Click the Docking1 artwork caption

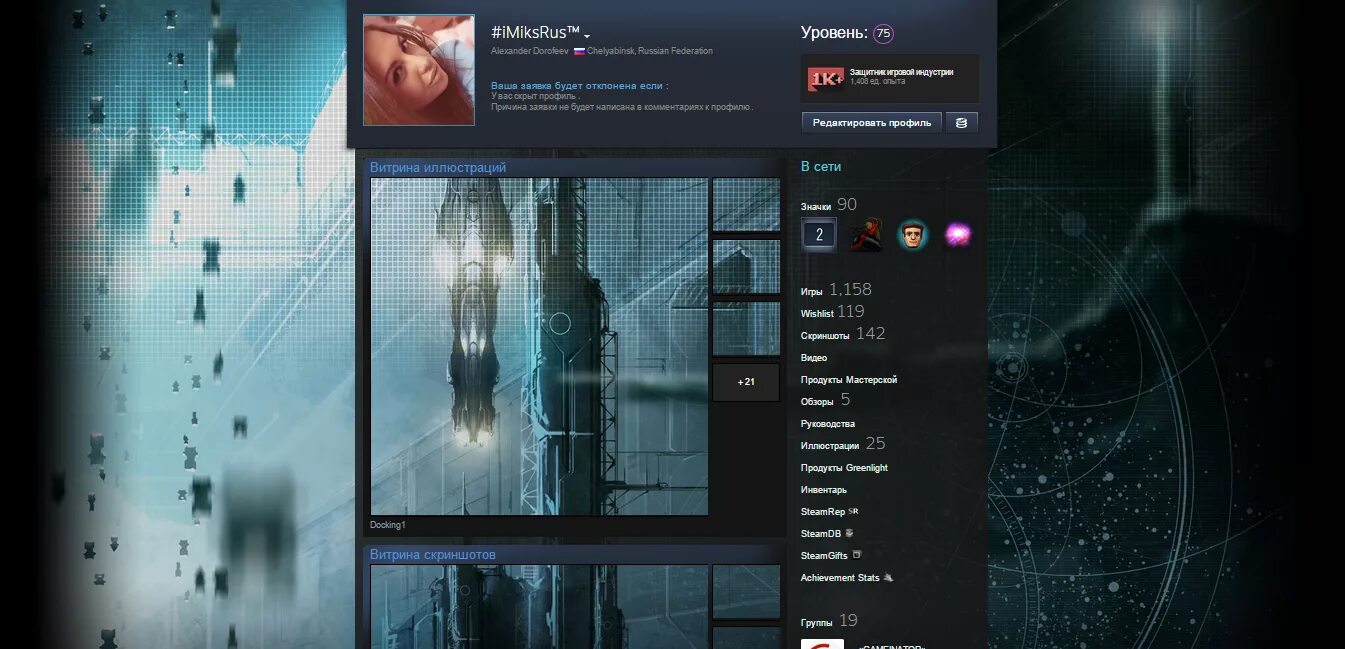pos(388,525)
